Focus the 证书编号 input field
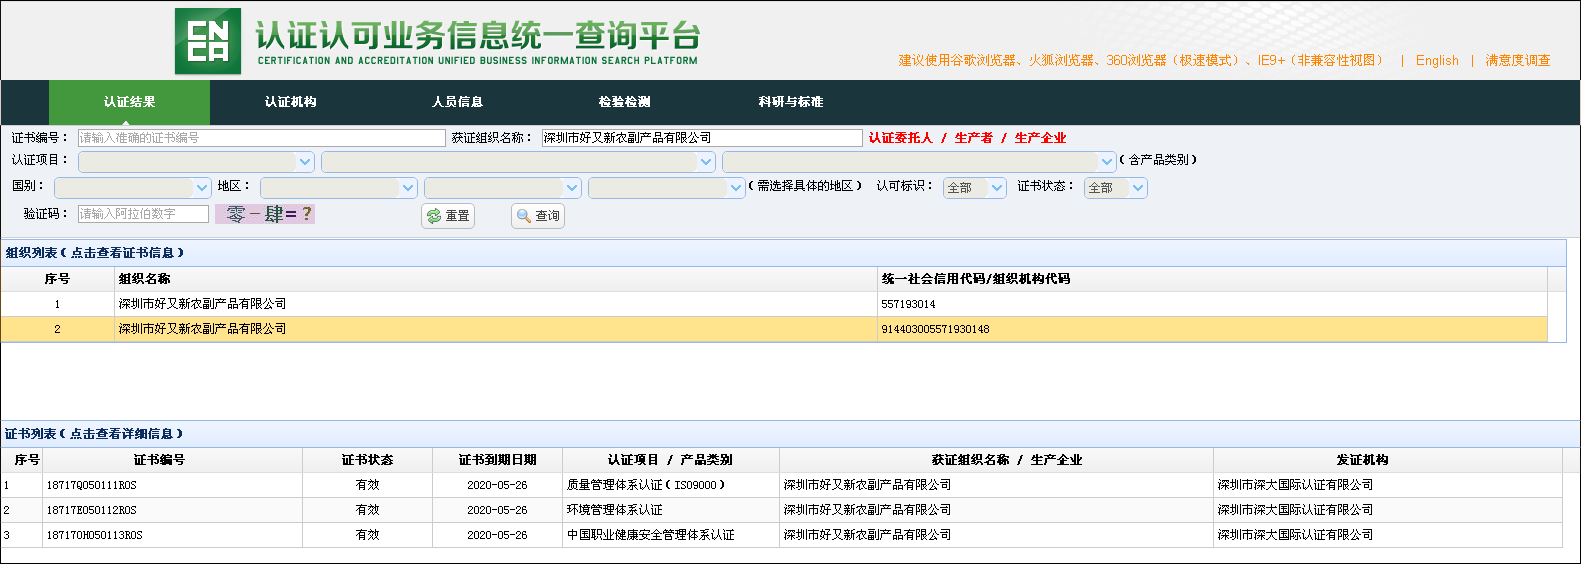 point(261,138)
